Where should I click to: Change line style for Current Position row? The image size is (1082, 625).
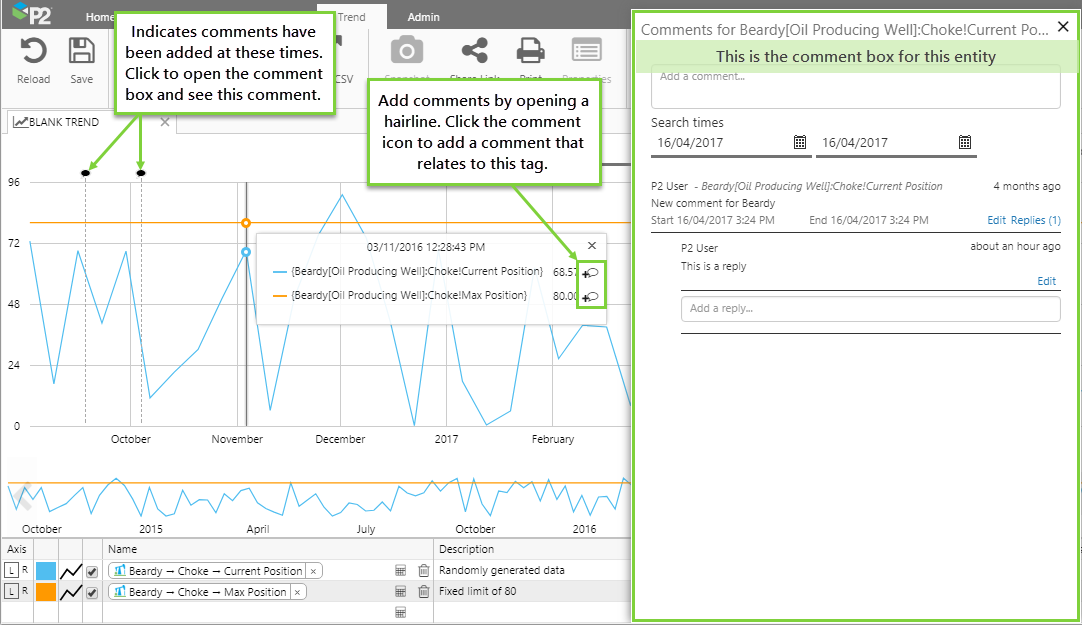coord(70,571)
